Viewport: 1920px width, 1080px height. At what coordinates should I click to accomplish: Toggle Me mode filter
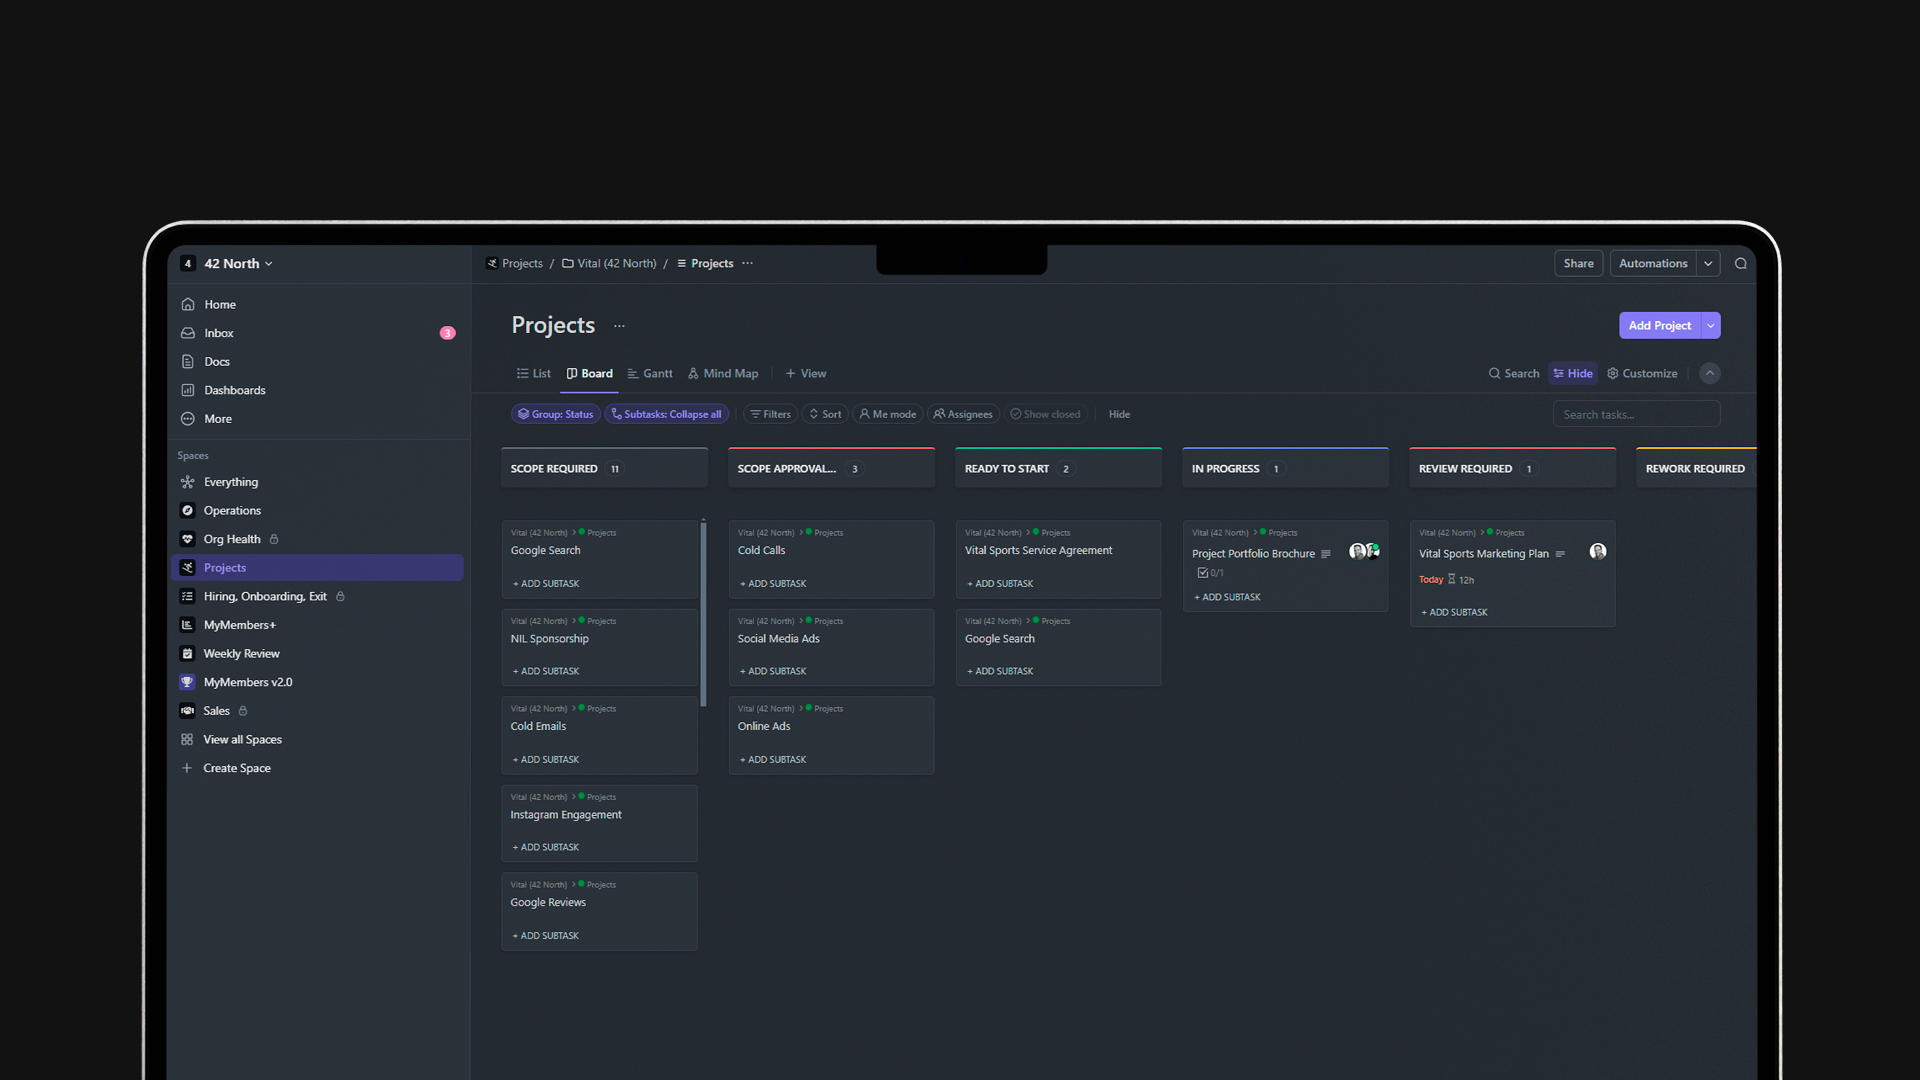pos(888,414)
